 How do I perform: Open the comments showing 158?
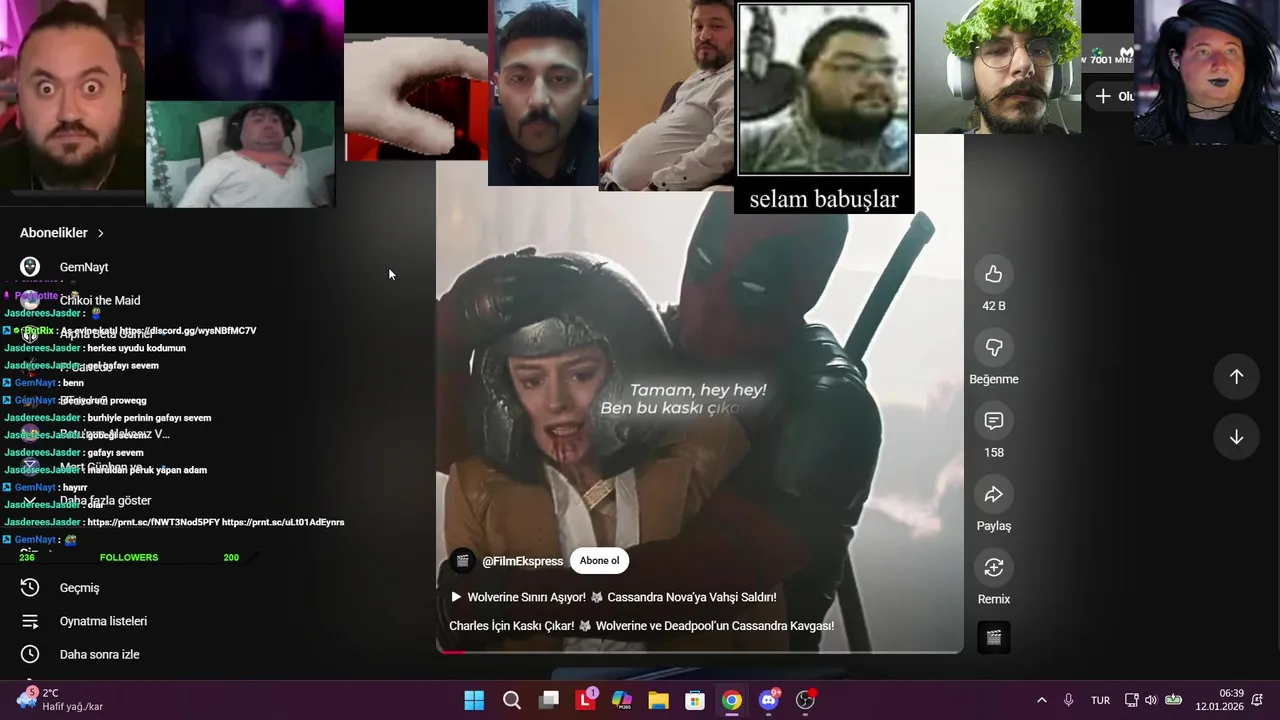[993, 421]
